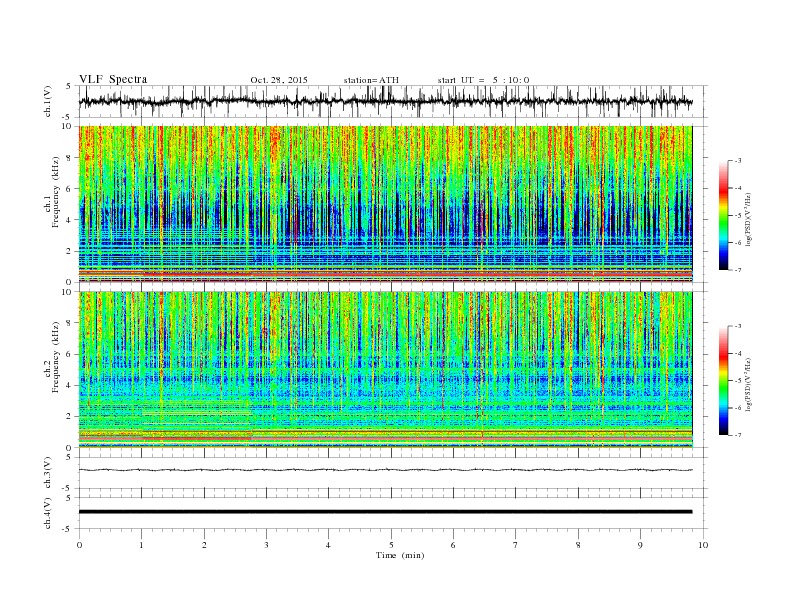Click the "Time (min)" axis label
Image resolution: width=792 pixels, height=612 pixels.
tap(400, 555)
